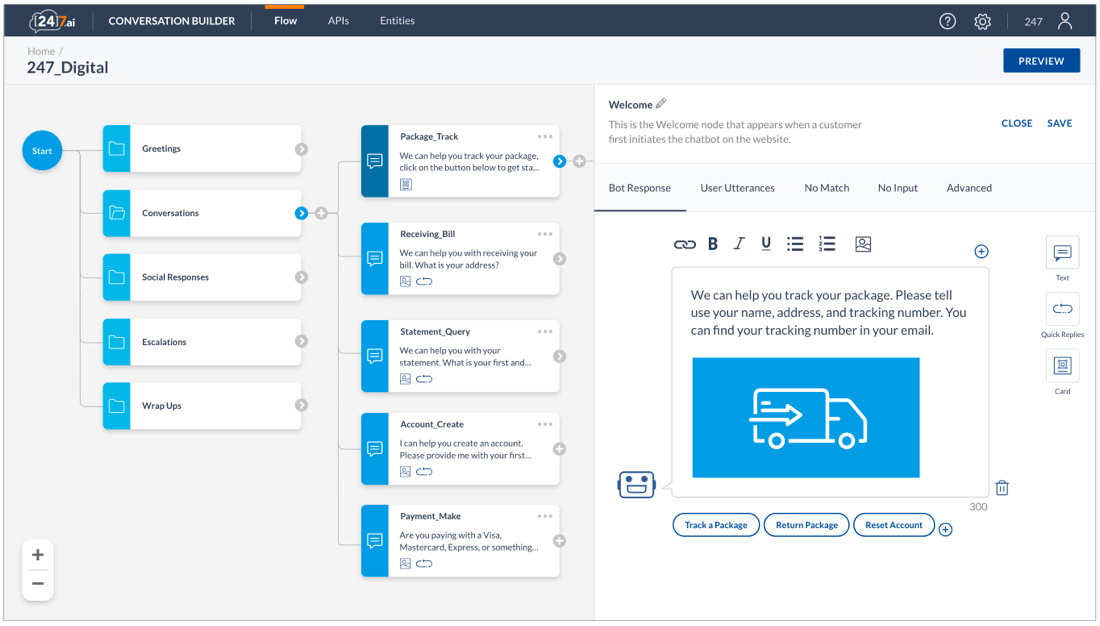The width and height of the screenshot is (1100, 626).
Task: Add a Quick Replies element
Action: pyautogui.click(x=1062, y=309)
